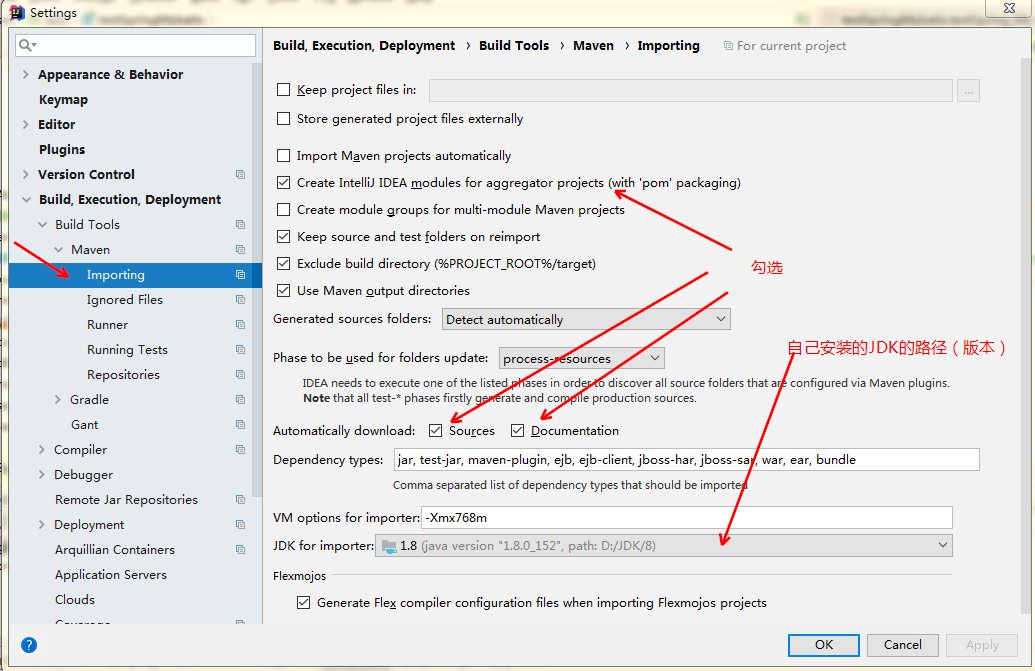The image size is (1035, 671).
Task: Click the Dependency types text field
Action: click(x=686, y=460)
